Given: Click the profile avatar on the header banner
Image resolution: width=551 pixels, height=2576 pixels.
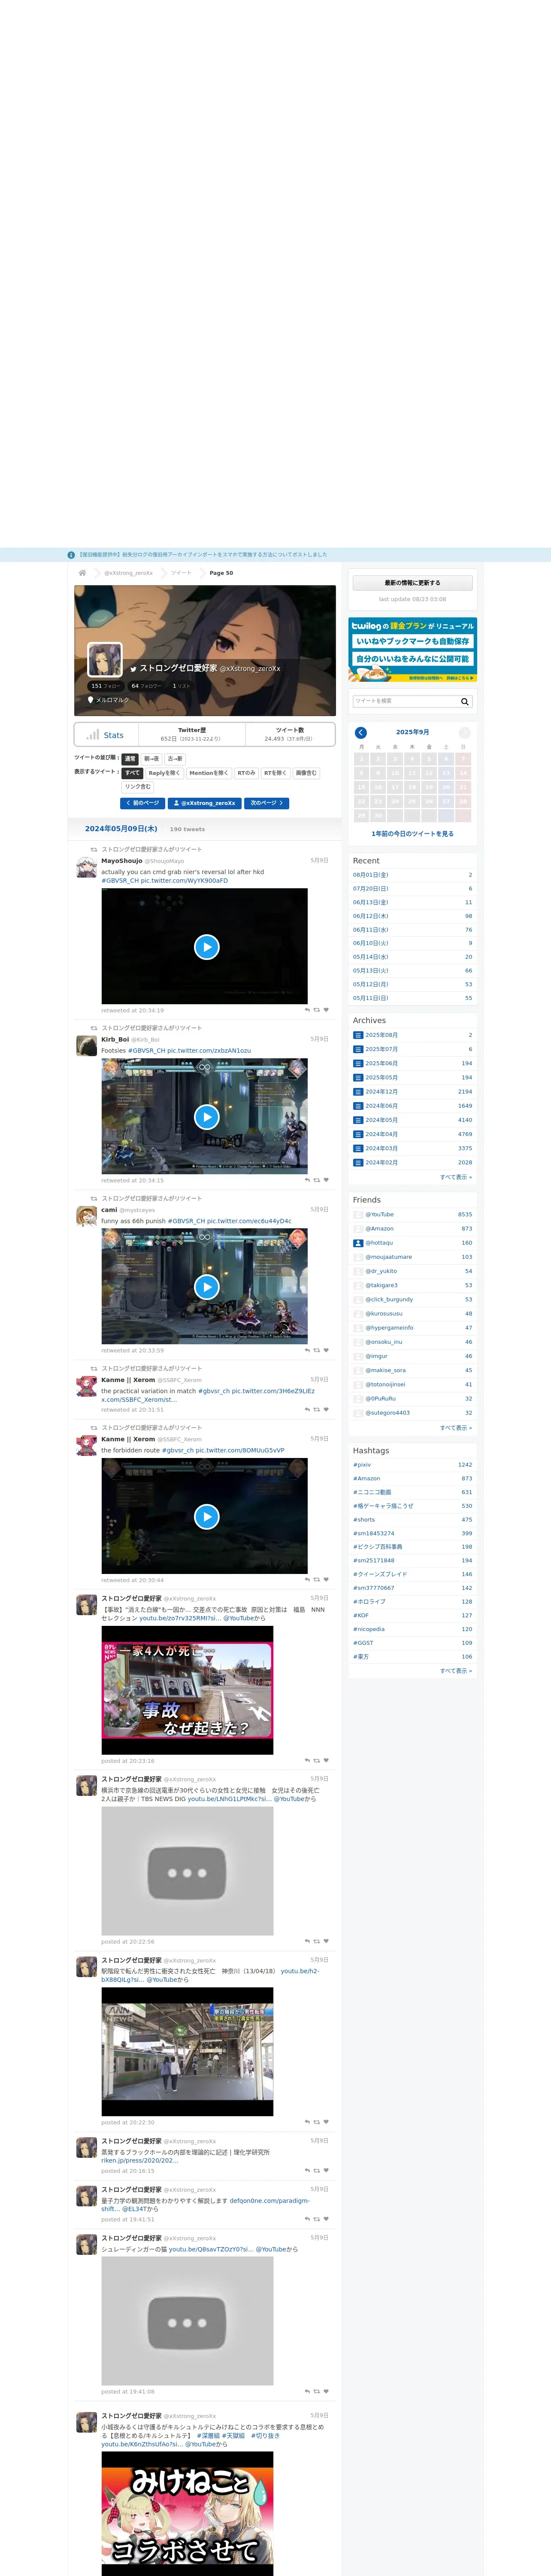Looking at the screenshot, I should 105,660.
